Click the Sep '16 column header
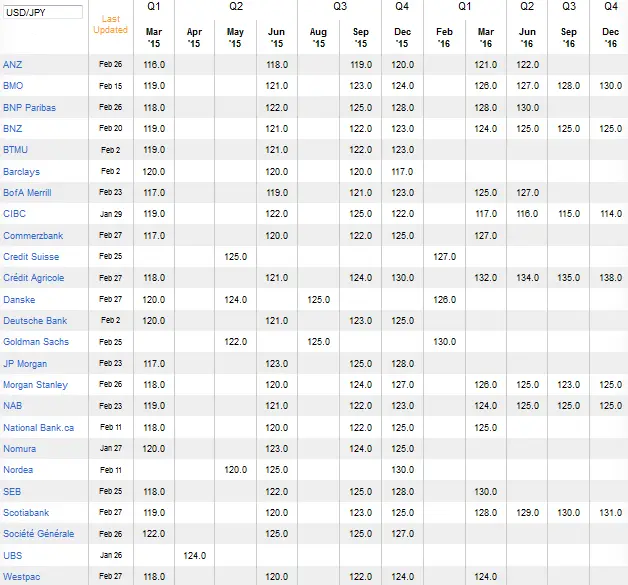This screenshot has width=628, height=585. pos(569,38)
